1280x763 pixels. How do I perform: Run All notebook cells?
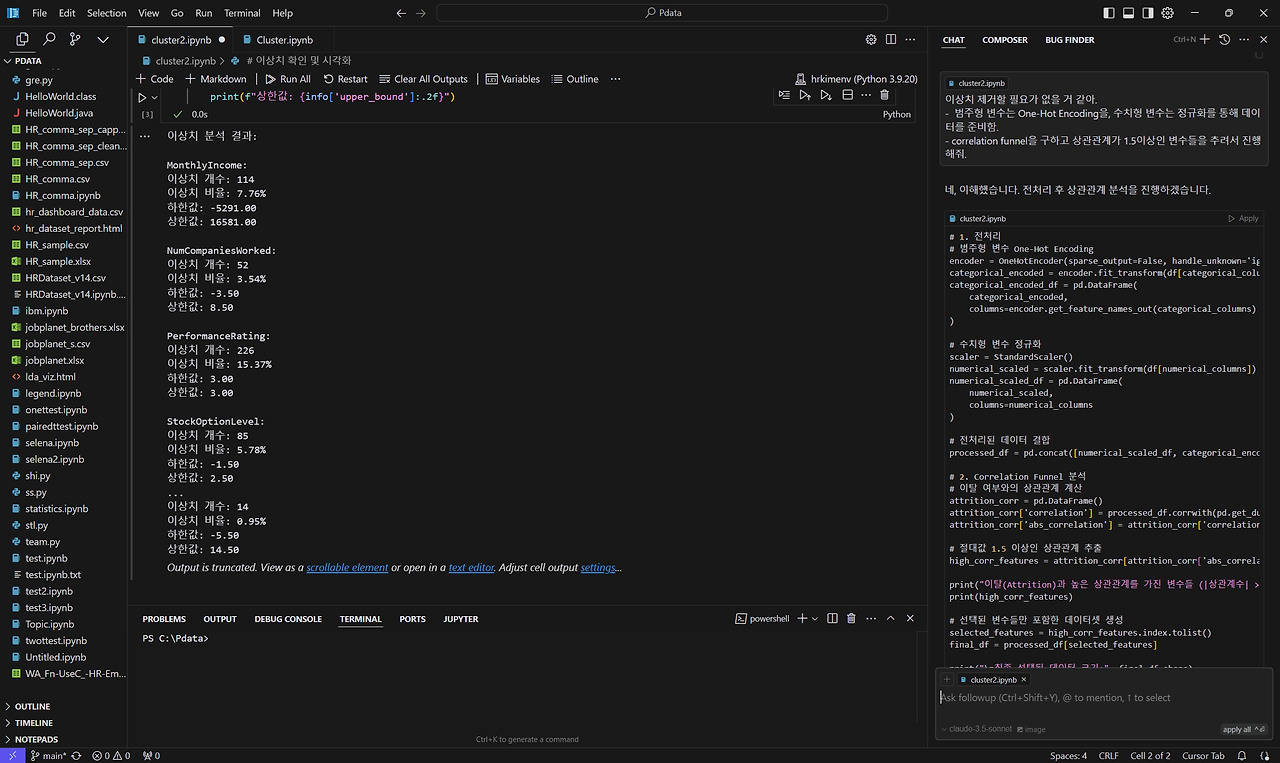pos(287,79)
